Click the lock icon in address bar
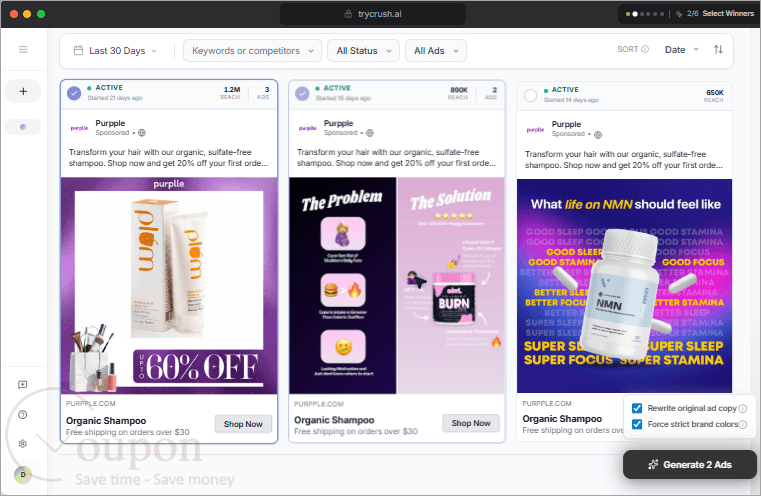 point(348,14)
